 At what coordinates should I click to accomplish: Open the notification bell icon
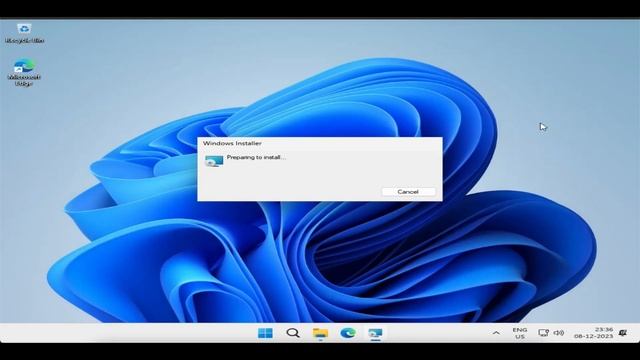tap(623, 333)
